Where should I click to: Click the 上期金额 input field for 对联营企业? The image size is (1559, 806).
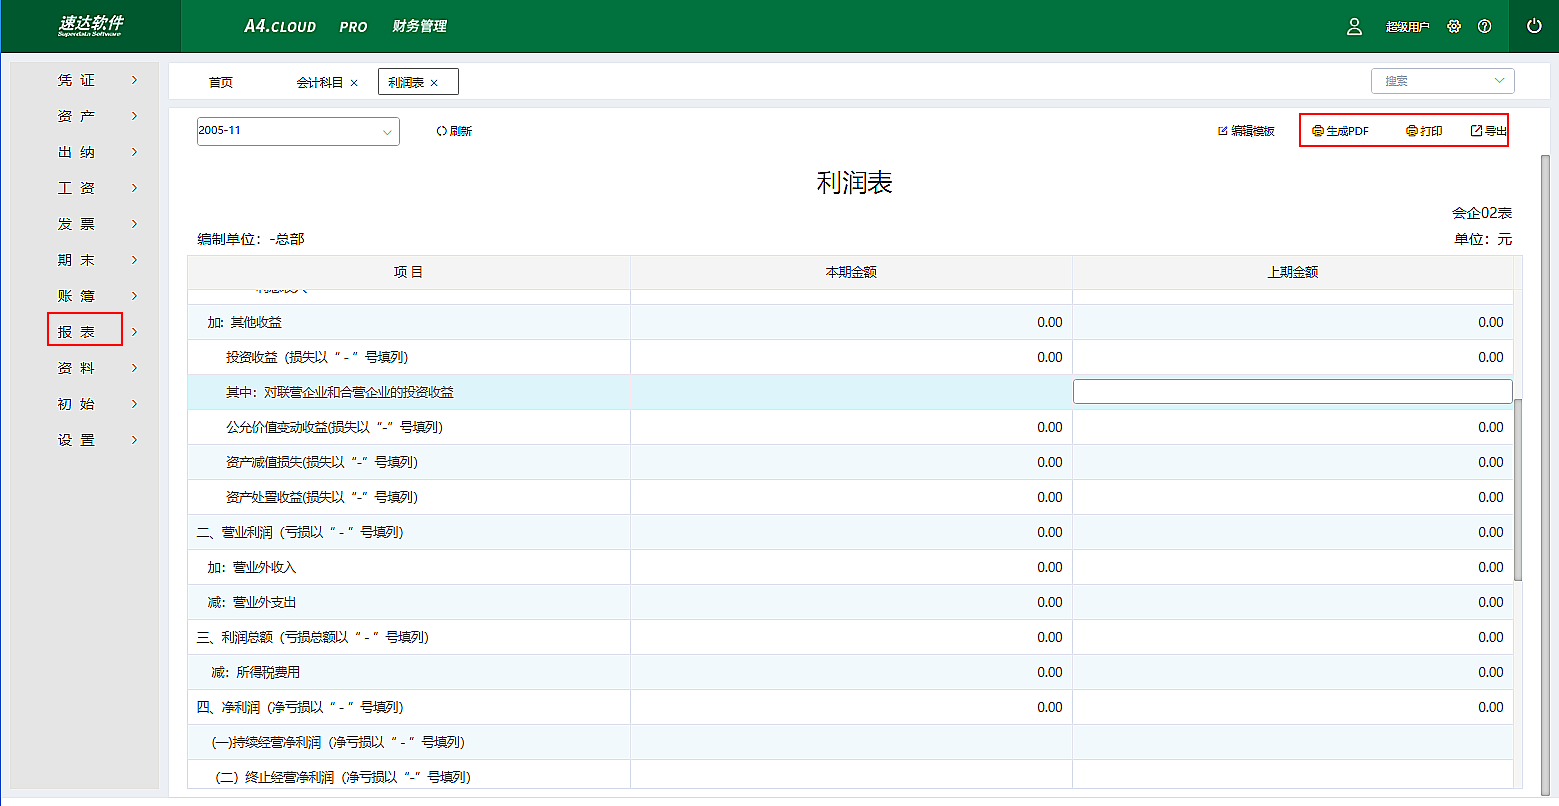tap(1292, 392)
